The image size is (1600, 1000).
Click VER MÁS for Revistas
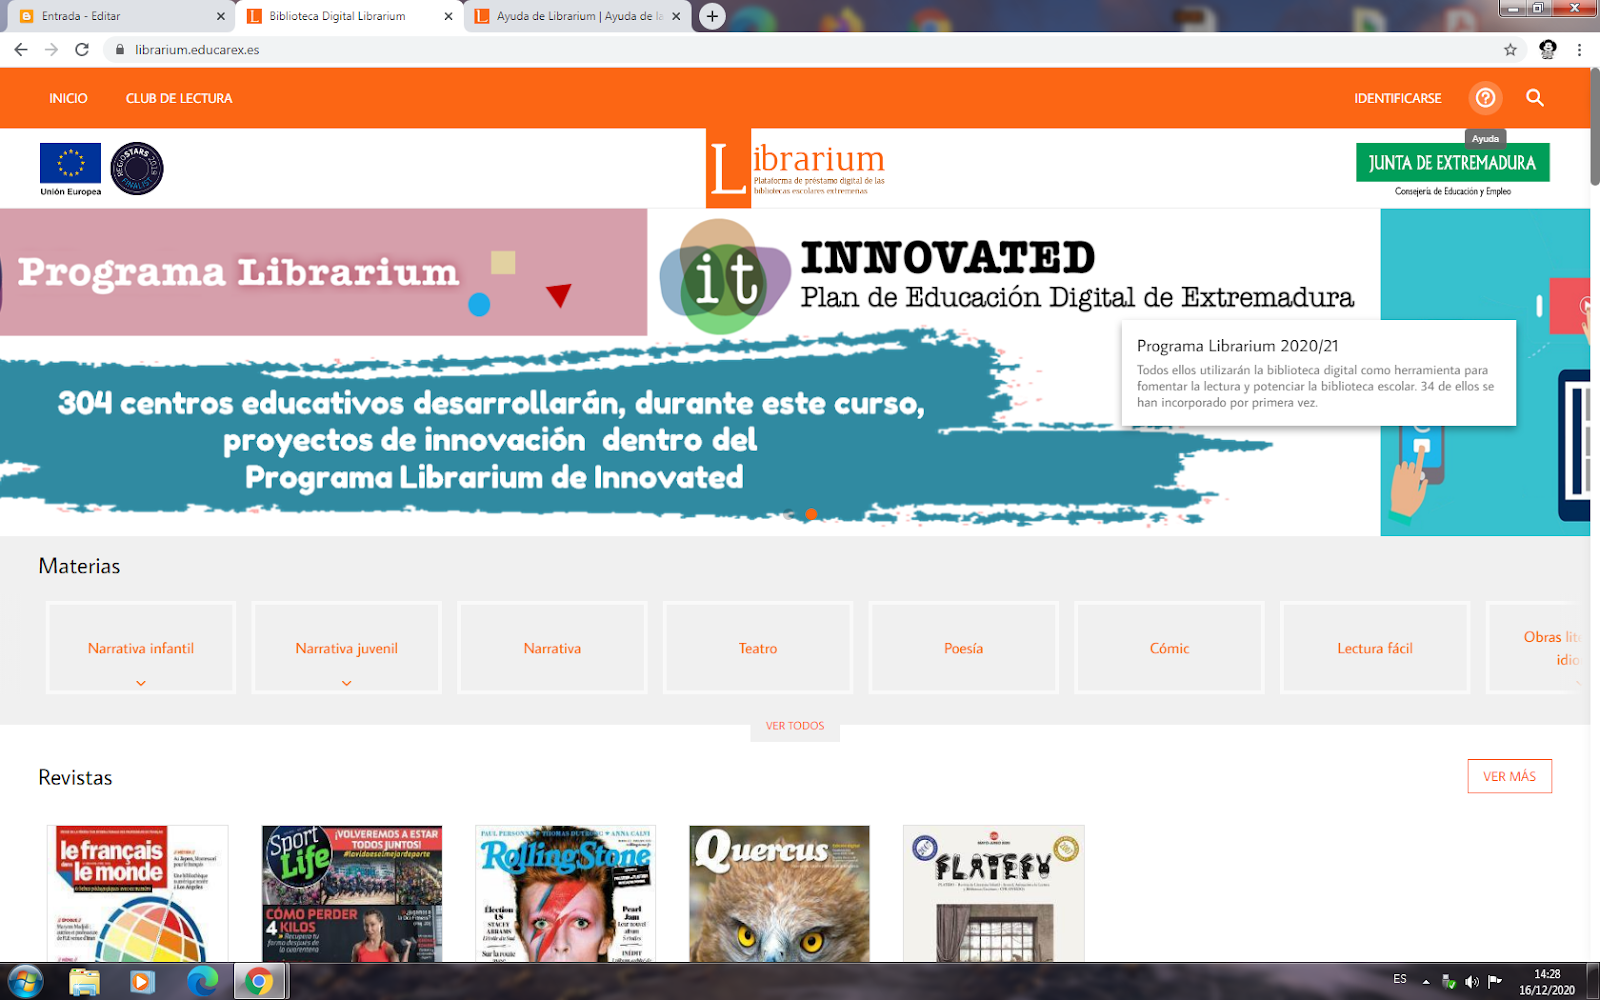click(x=1509, y=776)
